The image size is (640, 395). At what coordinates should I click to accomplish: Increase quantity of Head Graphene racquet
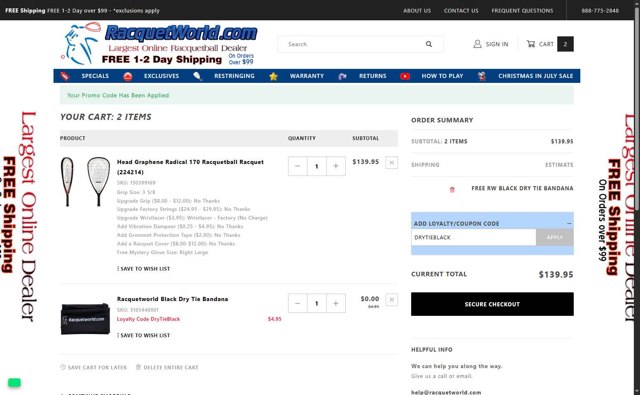point(336,166)
